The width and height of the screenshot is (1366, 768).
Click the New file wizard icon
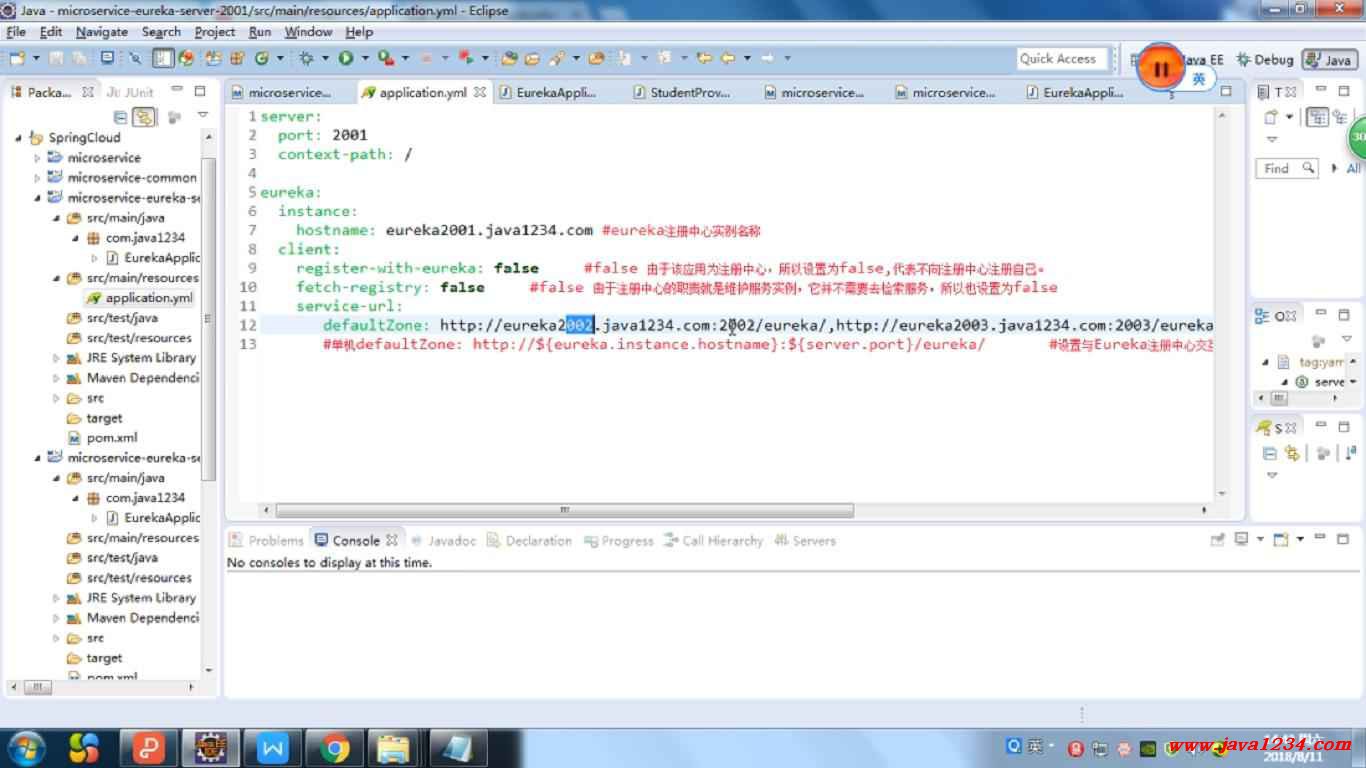coord(17,58)
